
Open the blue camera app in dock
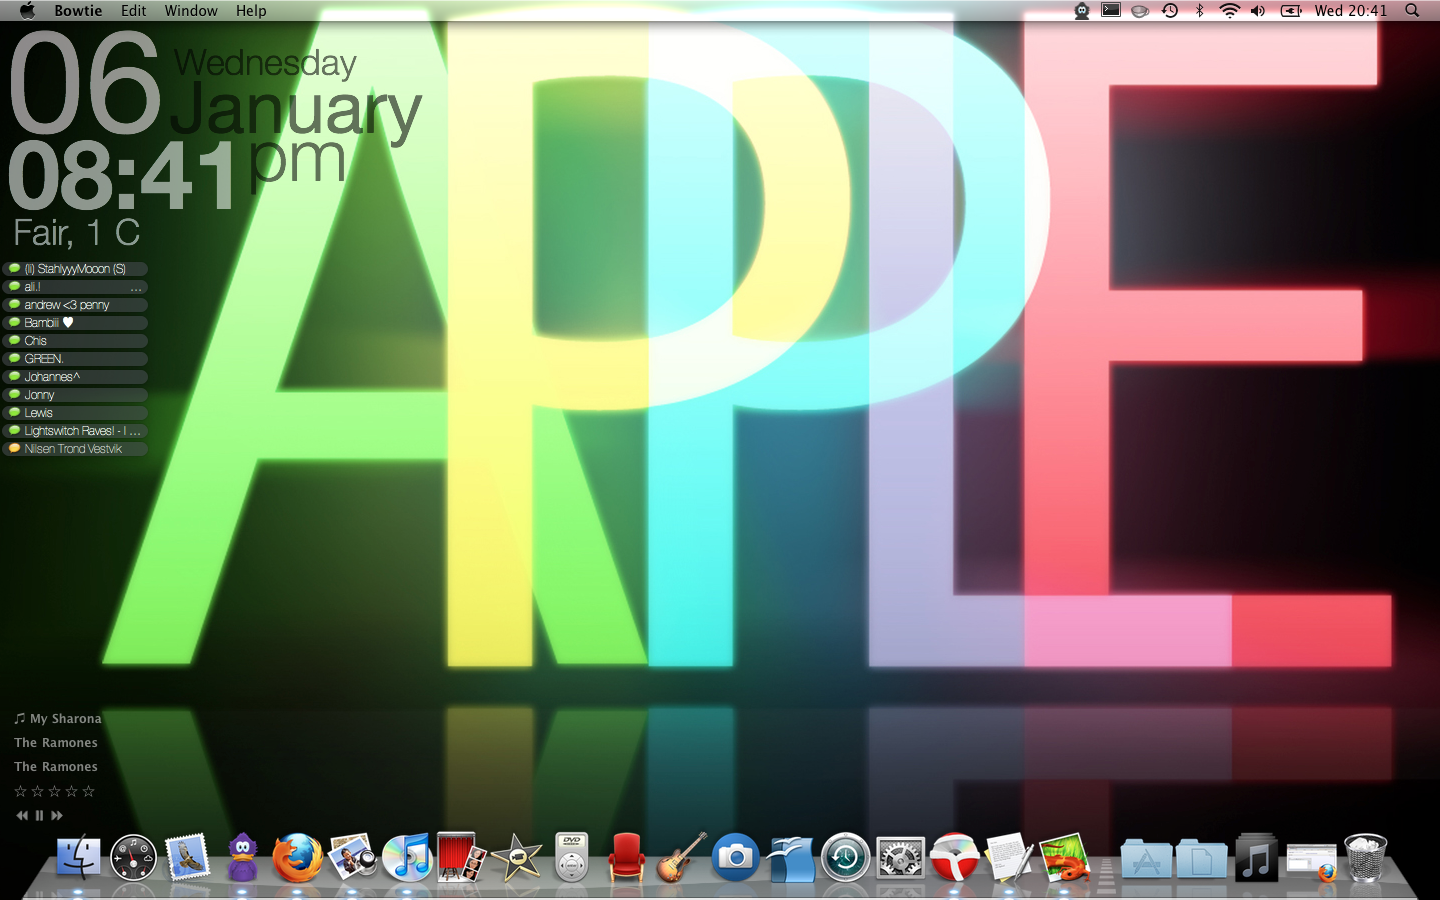pos(736,857)
